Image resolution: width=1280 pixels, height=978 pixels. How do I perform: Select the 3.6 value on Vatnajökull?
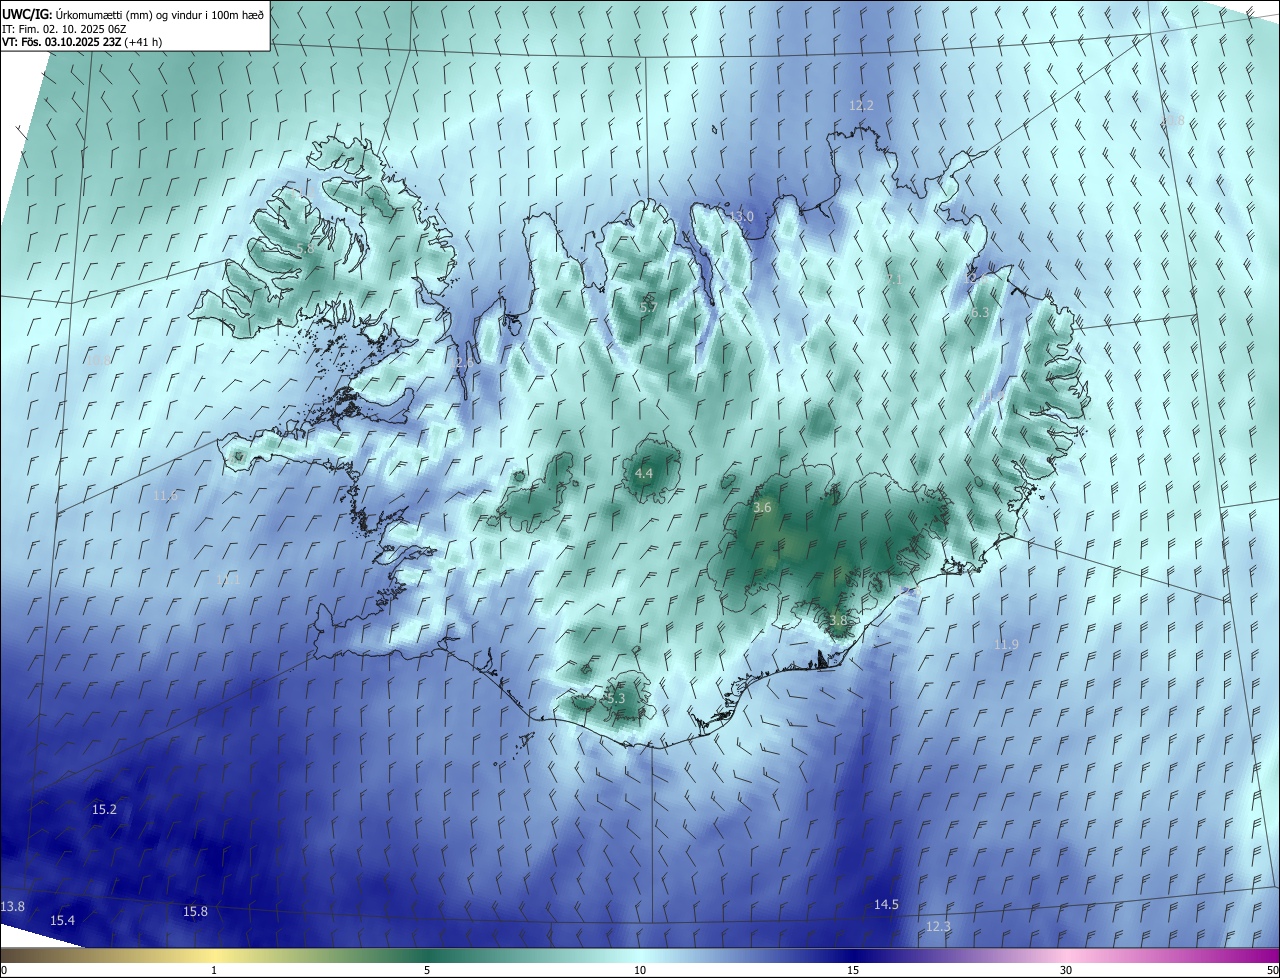click(x=762, y=508)
